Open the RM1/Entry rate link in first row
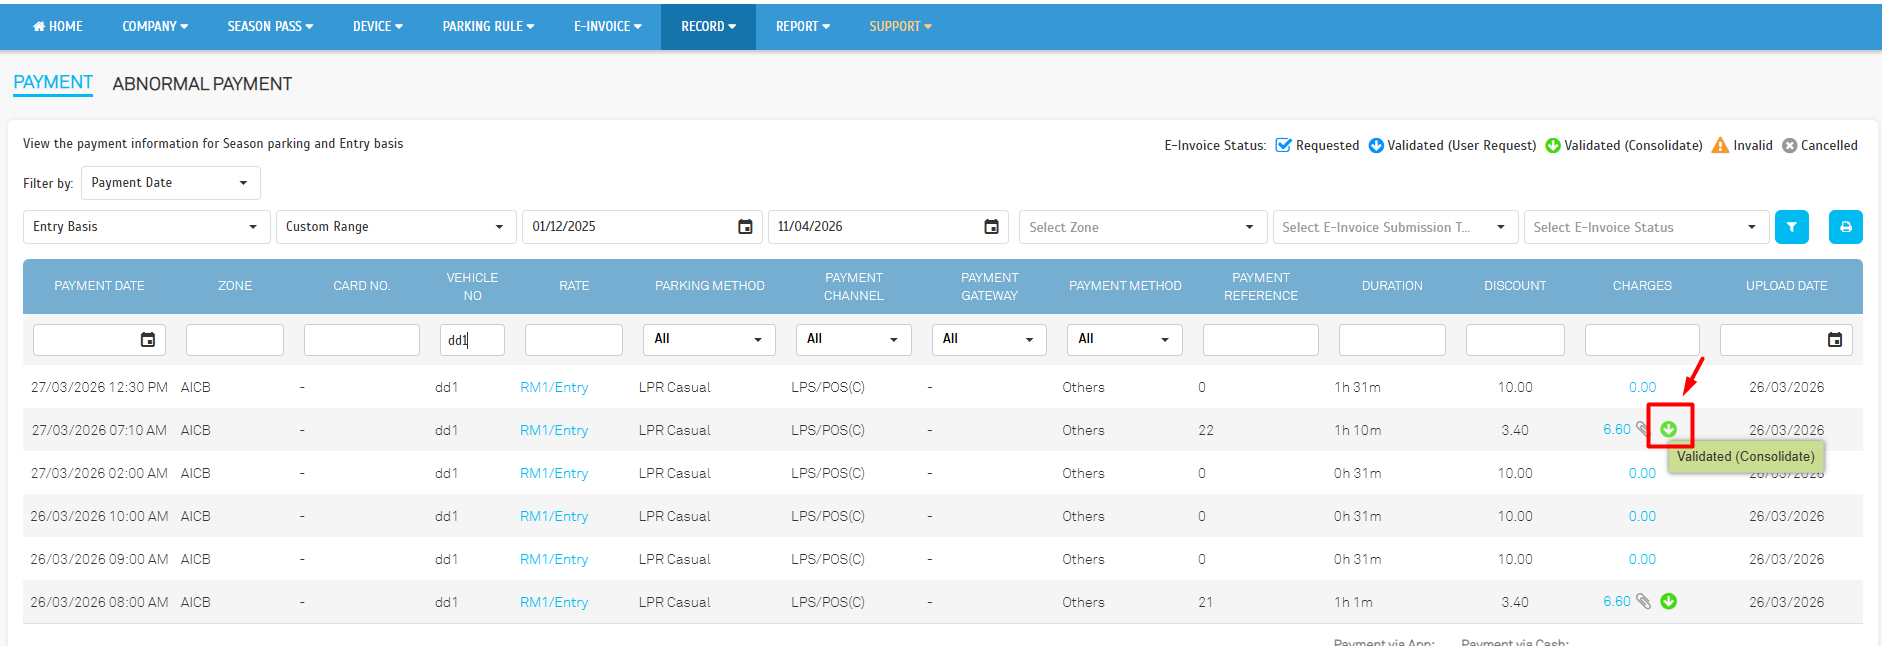This screenshot has height=646, width=1882. [x=553, y=387]
